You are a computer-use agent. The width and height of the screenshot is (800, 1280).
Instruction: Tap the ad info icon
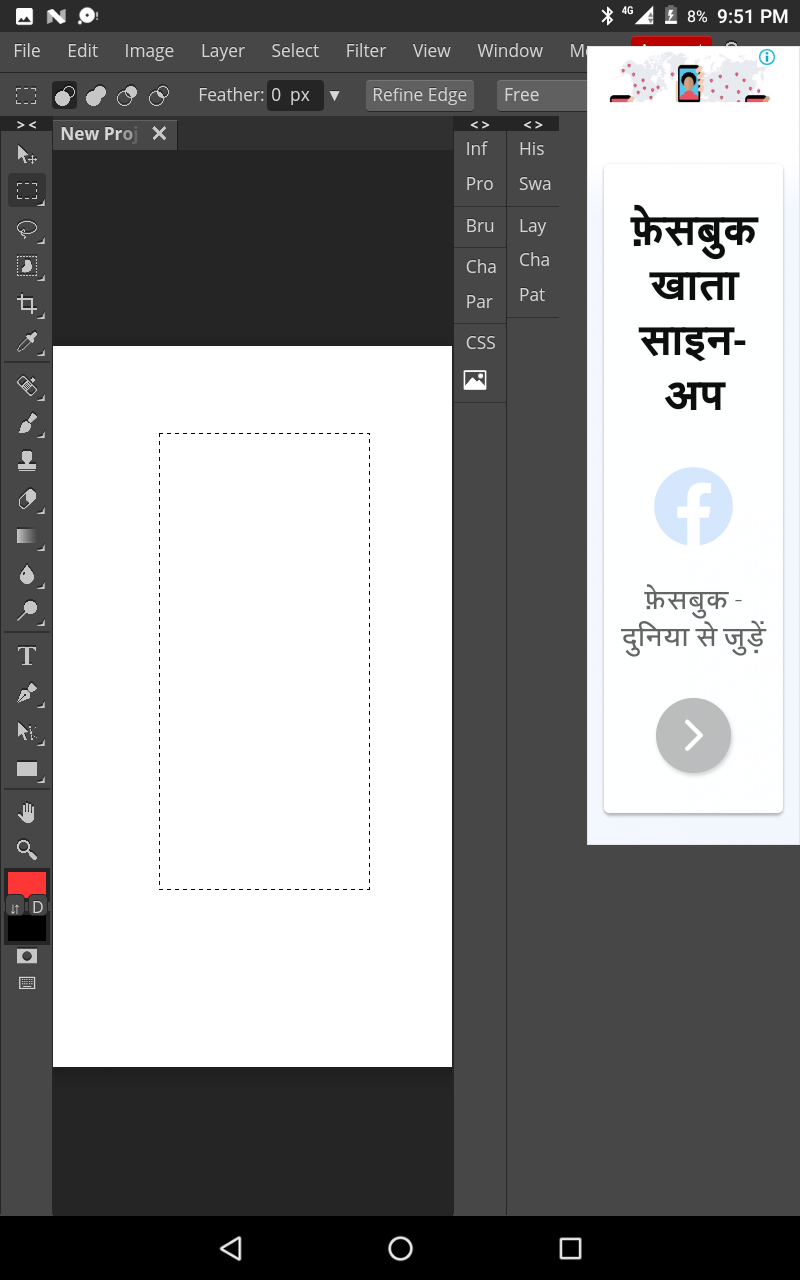point(767,57)
